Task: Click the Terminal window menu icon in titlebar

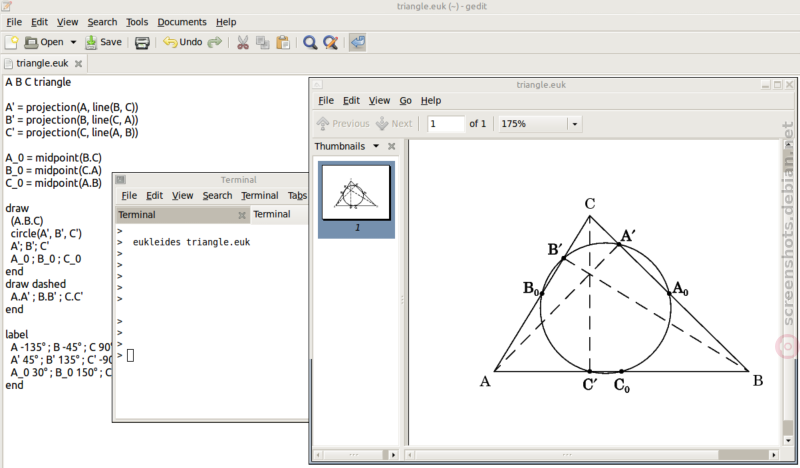Action: pos(120,180)
